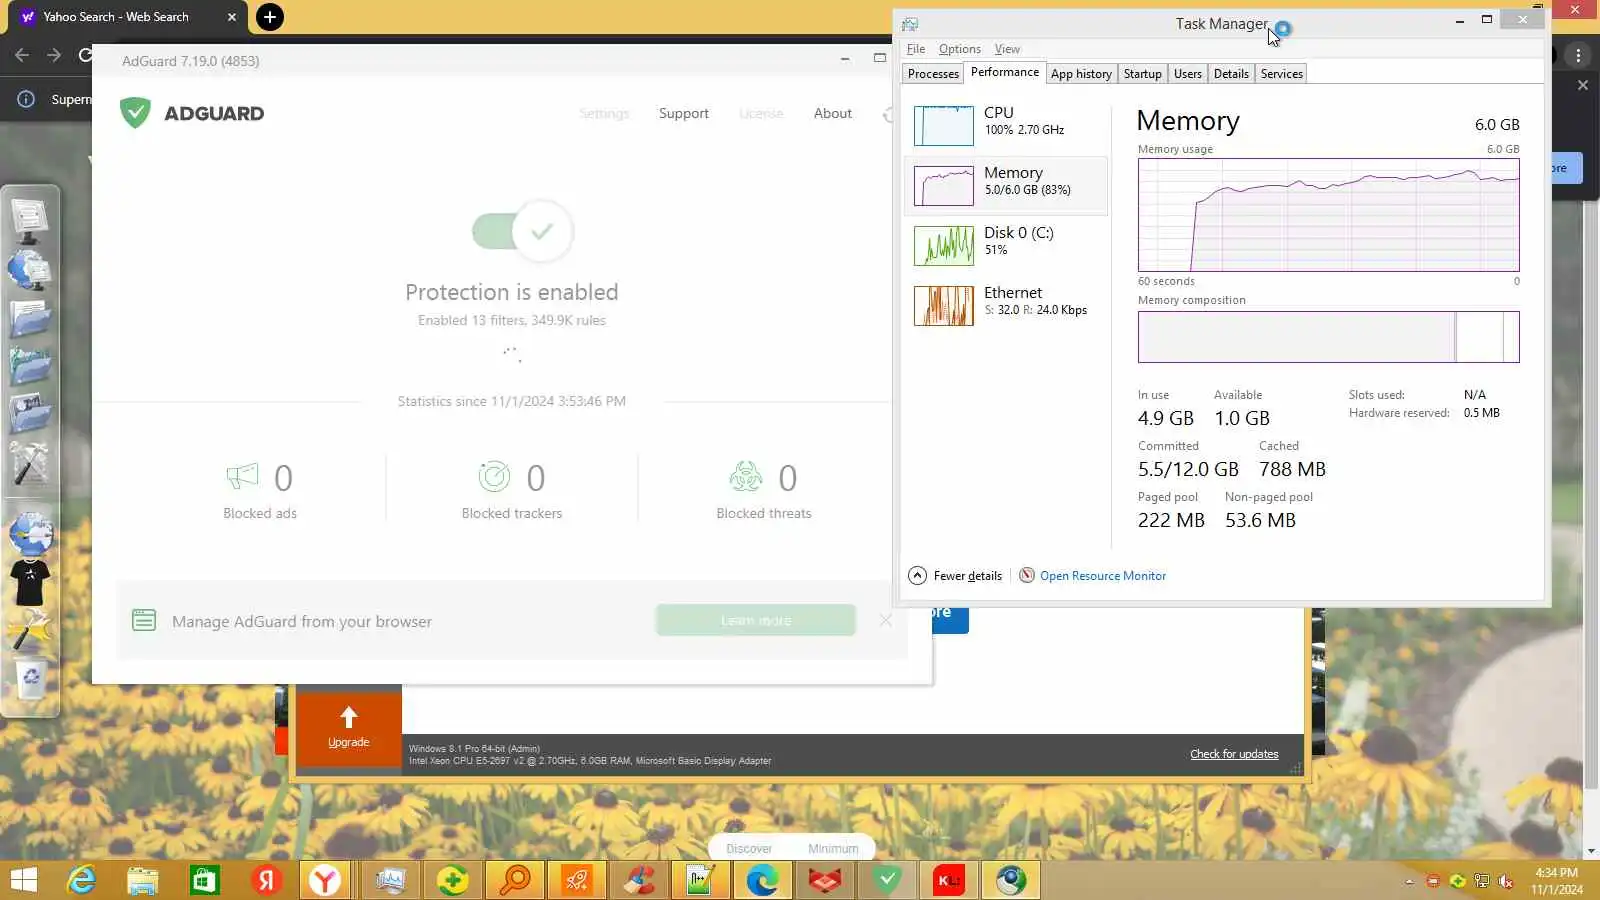
Task: Open the magnifier search app on taskbar
Action: [515, 880]
